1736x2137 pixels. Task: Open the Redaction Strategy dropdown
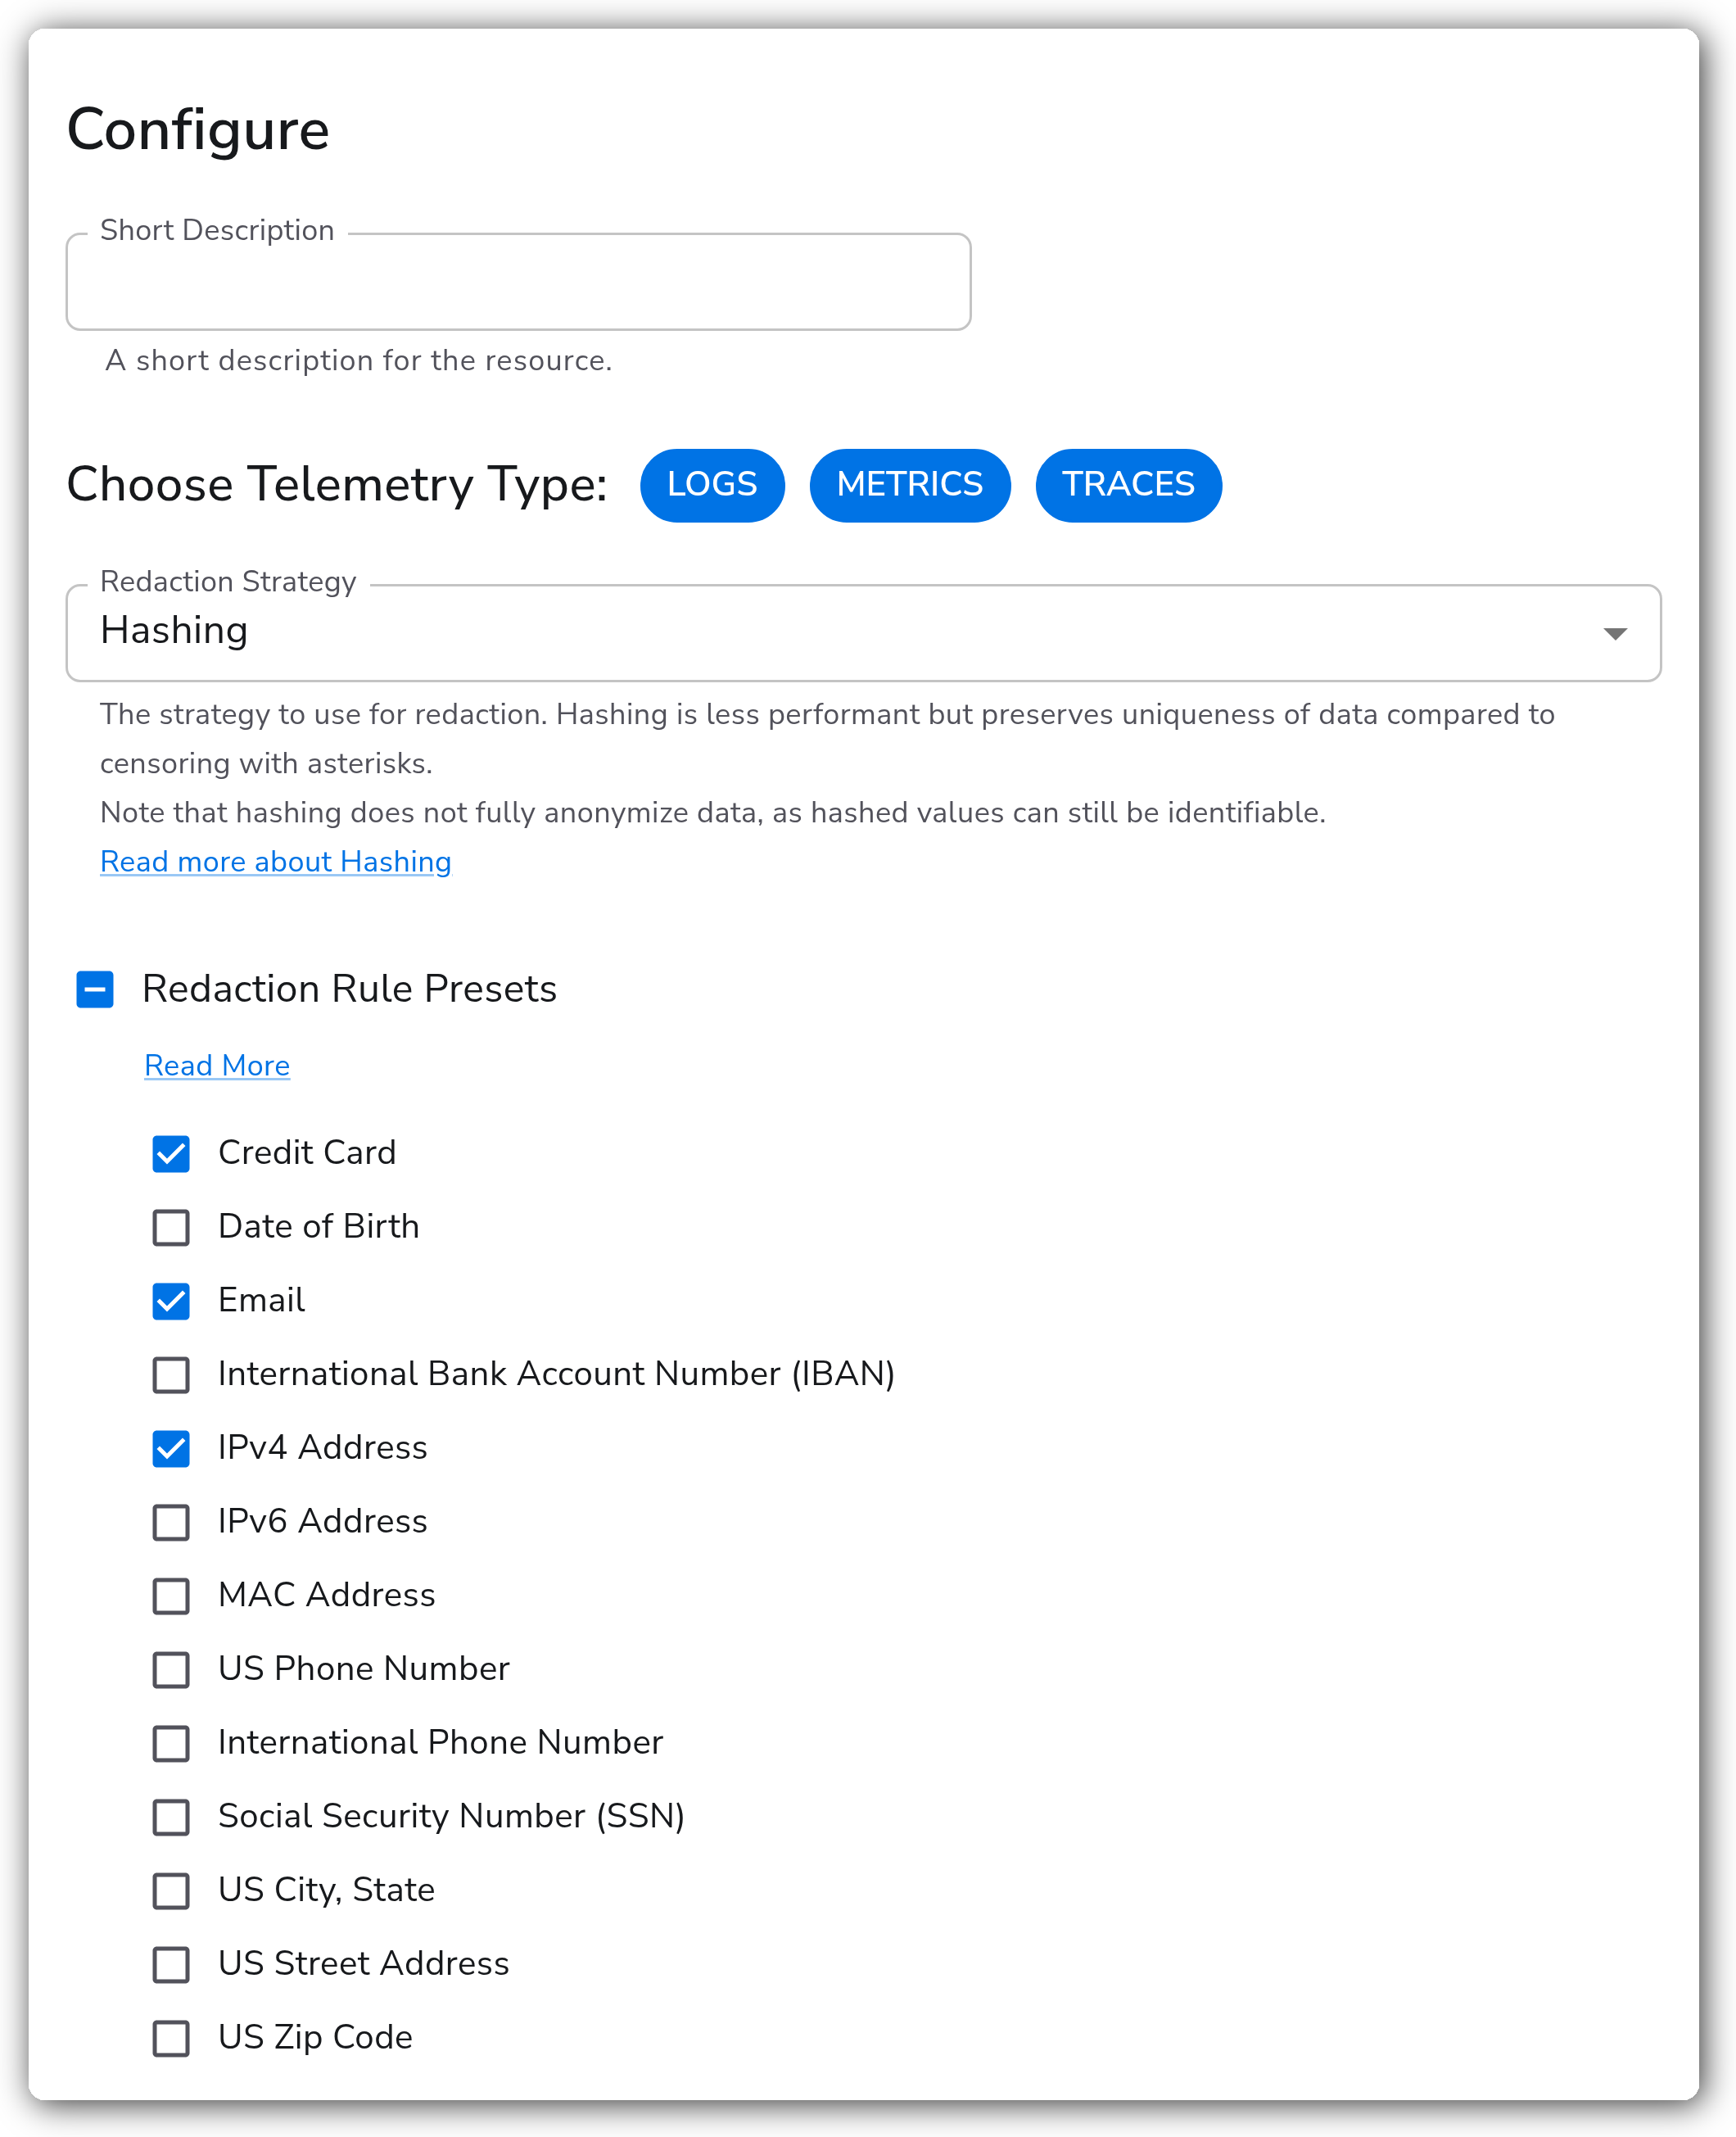(863, 633)
